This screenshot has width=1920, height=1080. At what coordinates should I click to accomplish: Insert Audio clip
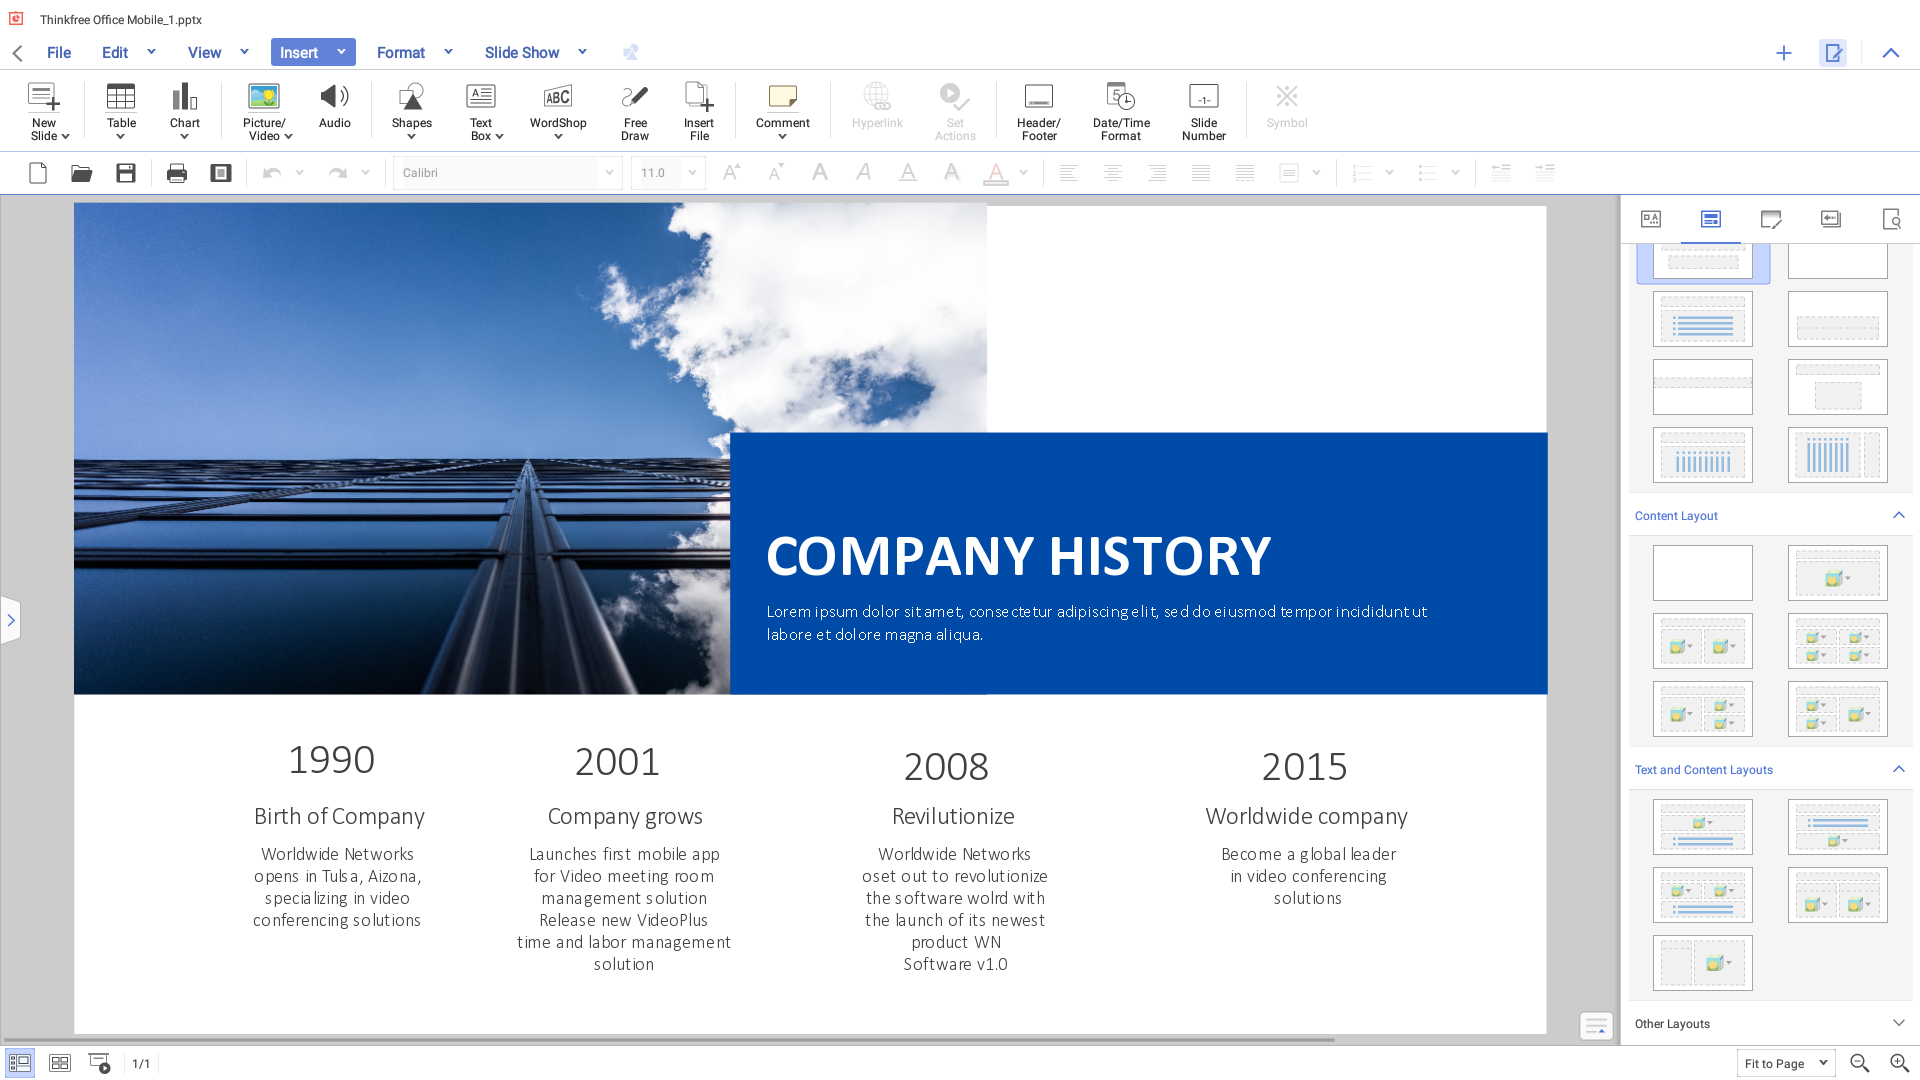pyautogui.click(x=335, y=106)
